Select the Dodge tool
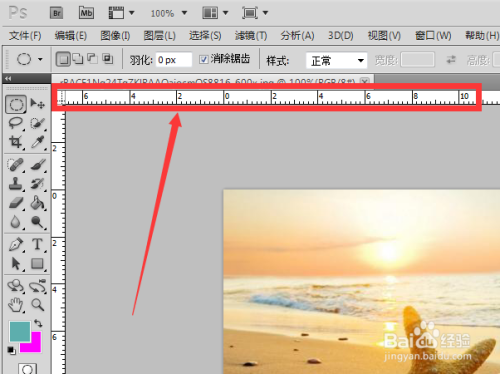 pos(37,222)
